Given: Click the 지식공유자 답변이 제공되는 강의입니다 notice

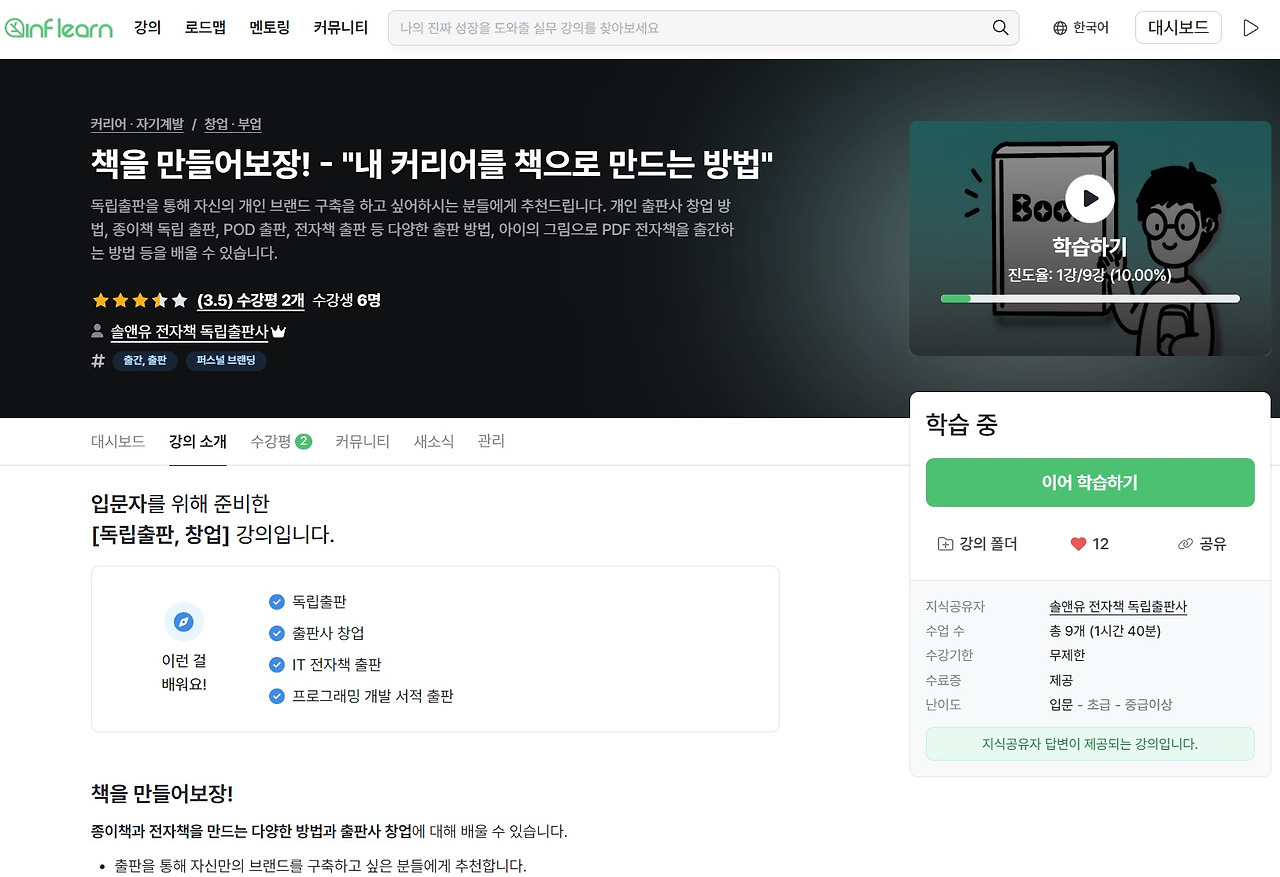Looking at the screenshot, I should 1090,744.
